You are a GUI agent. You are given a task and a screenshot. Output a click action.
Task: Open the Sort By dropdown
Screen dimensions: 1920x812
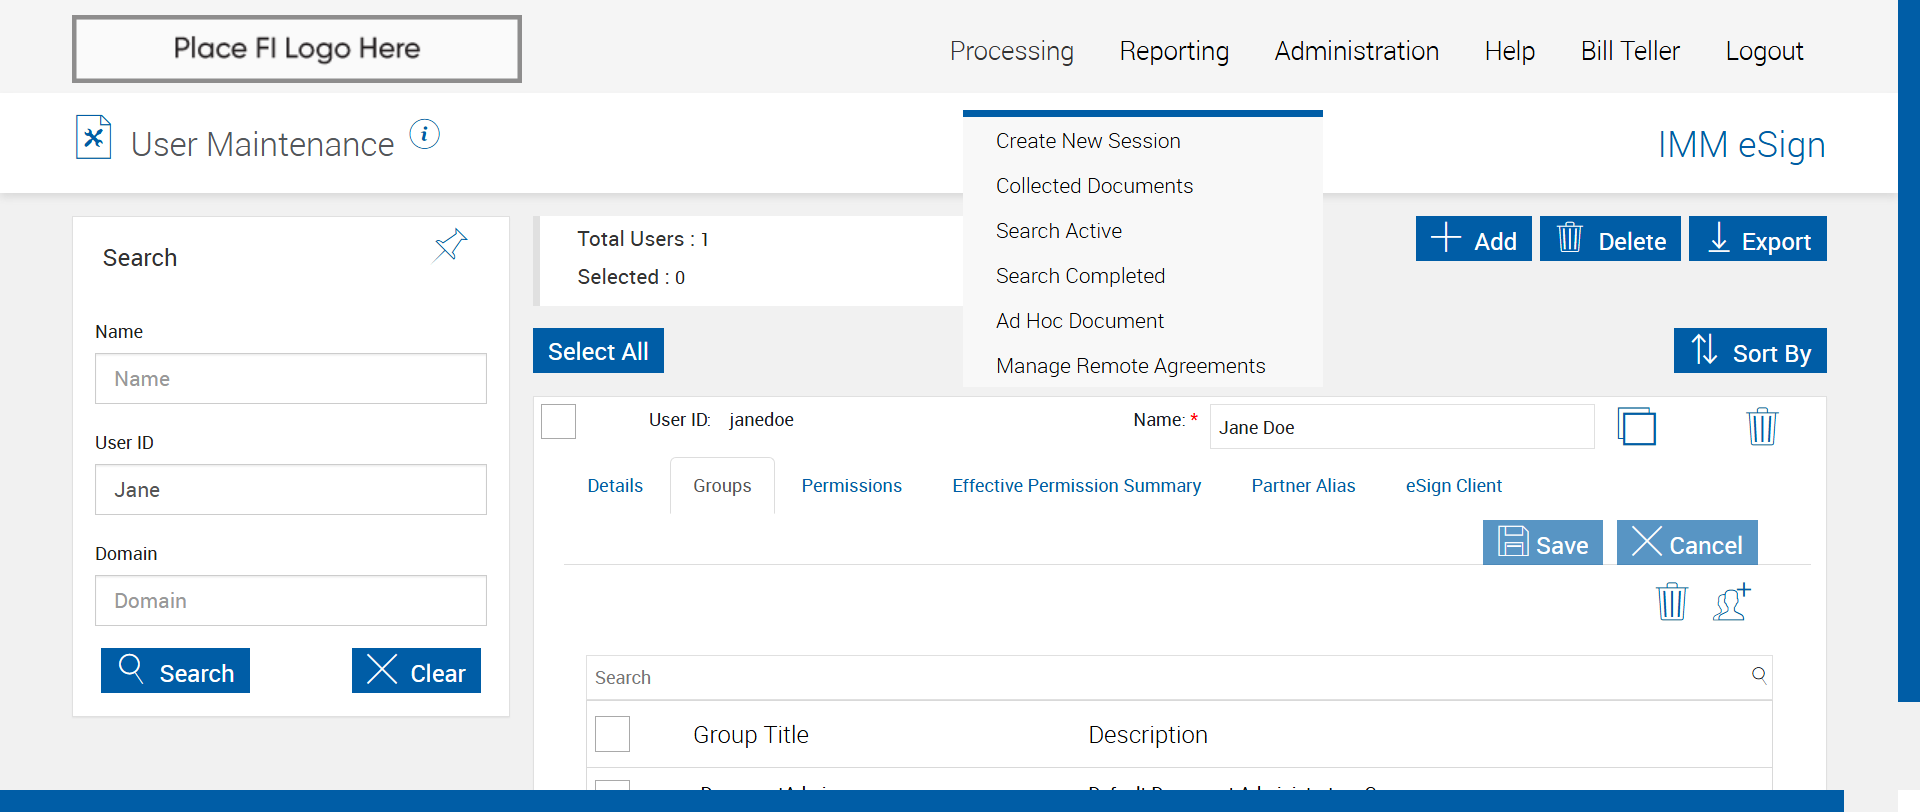click(x=1750, y=351)
